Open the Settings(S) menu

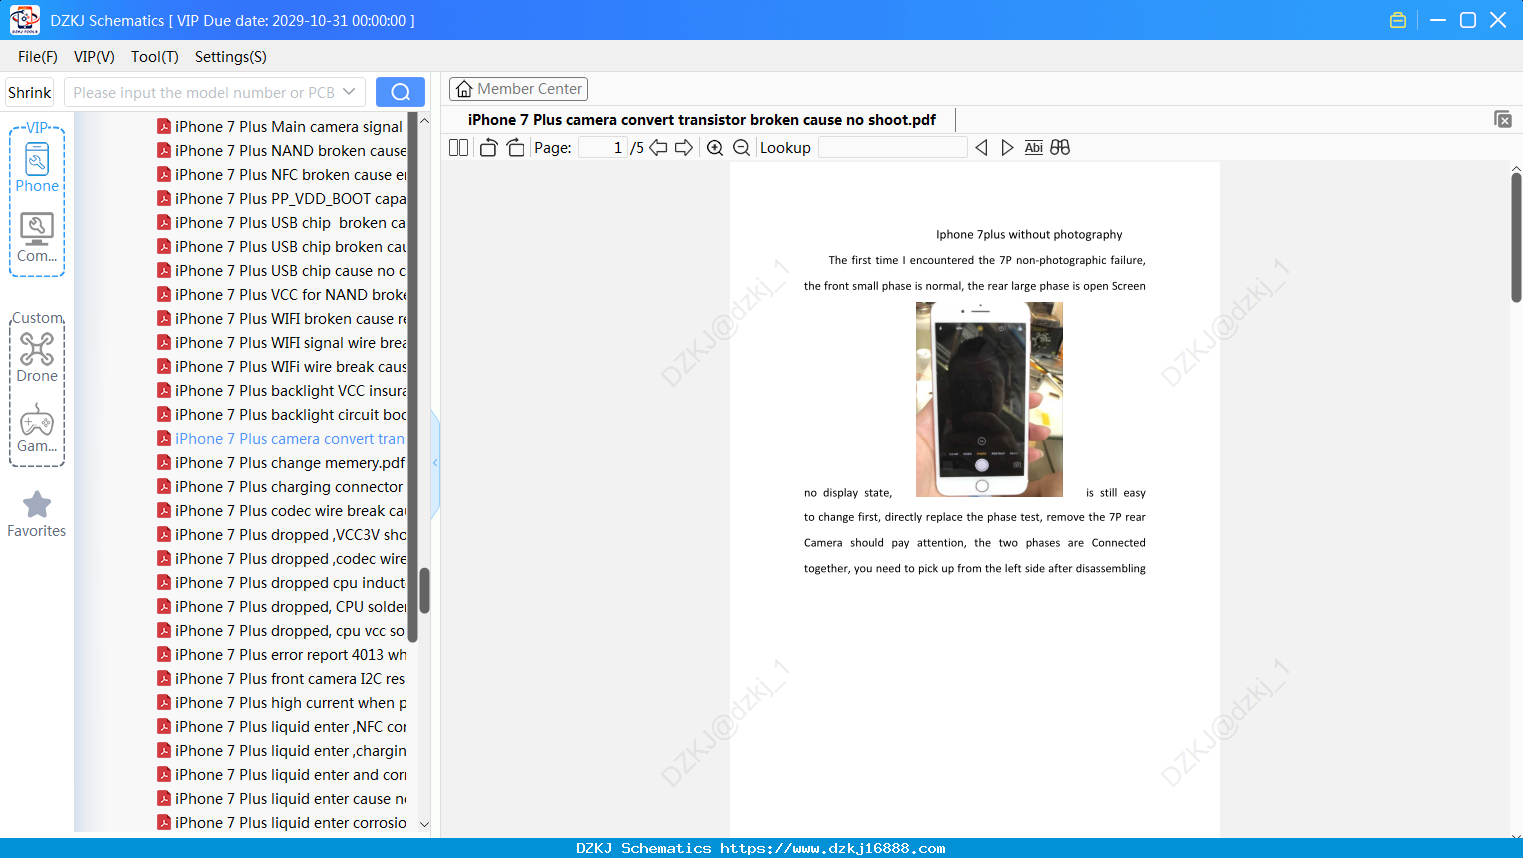231,57
